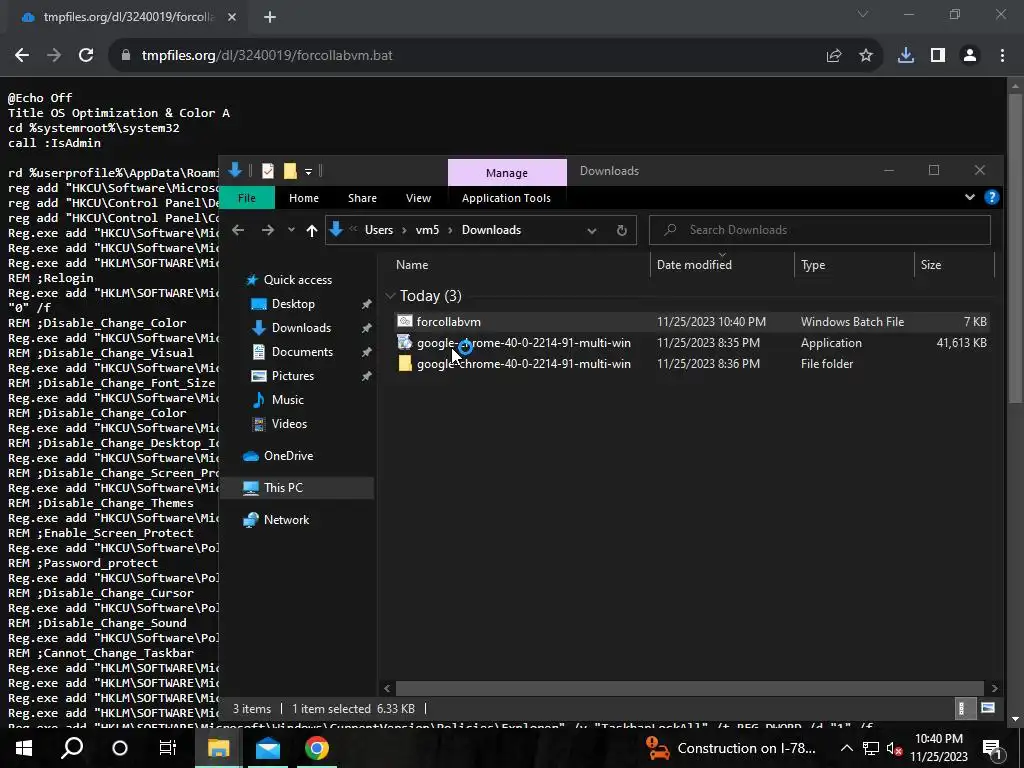Open Task View from the taskbar
Image resolution: width=1024 pixels, height=768 pixels.
168,748
